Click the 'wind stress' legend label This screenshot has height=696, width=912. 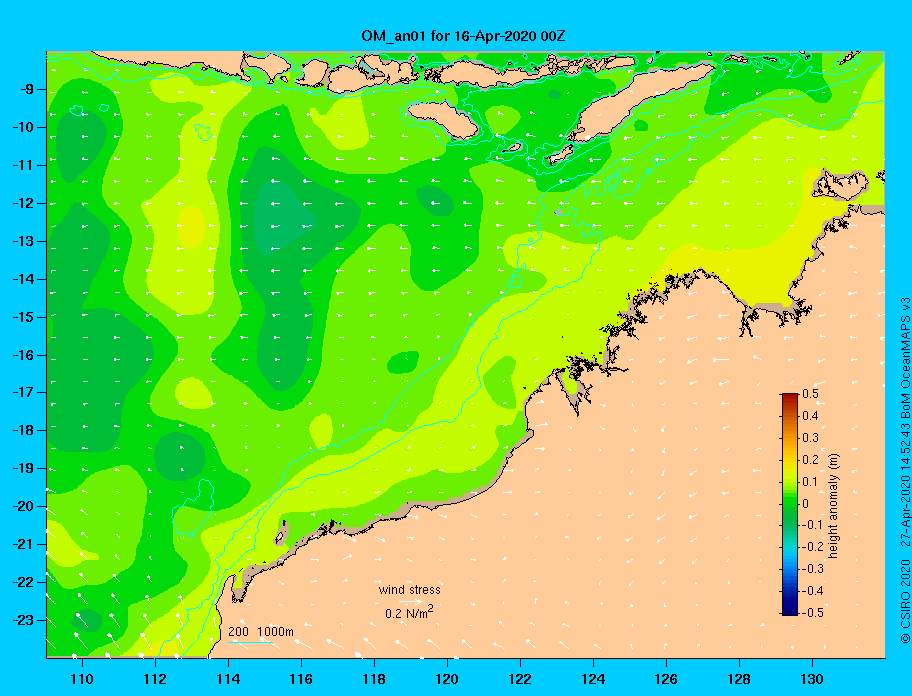click(409, 590)
